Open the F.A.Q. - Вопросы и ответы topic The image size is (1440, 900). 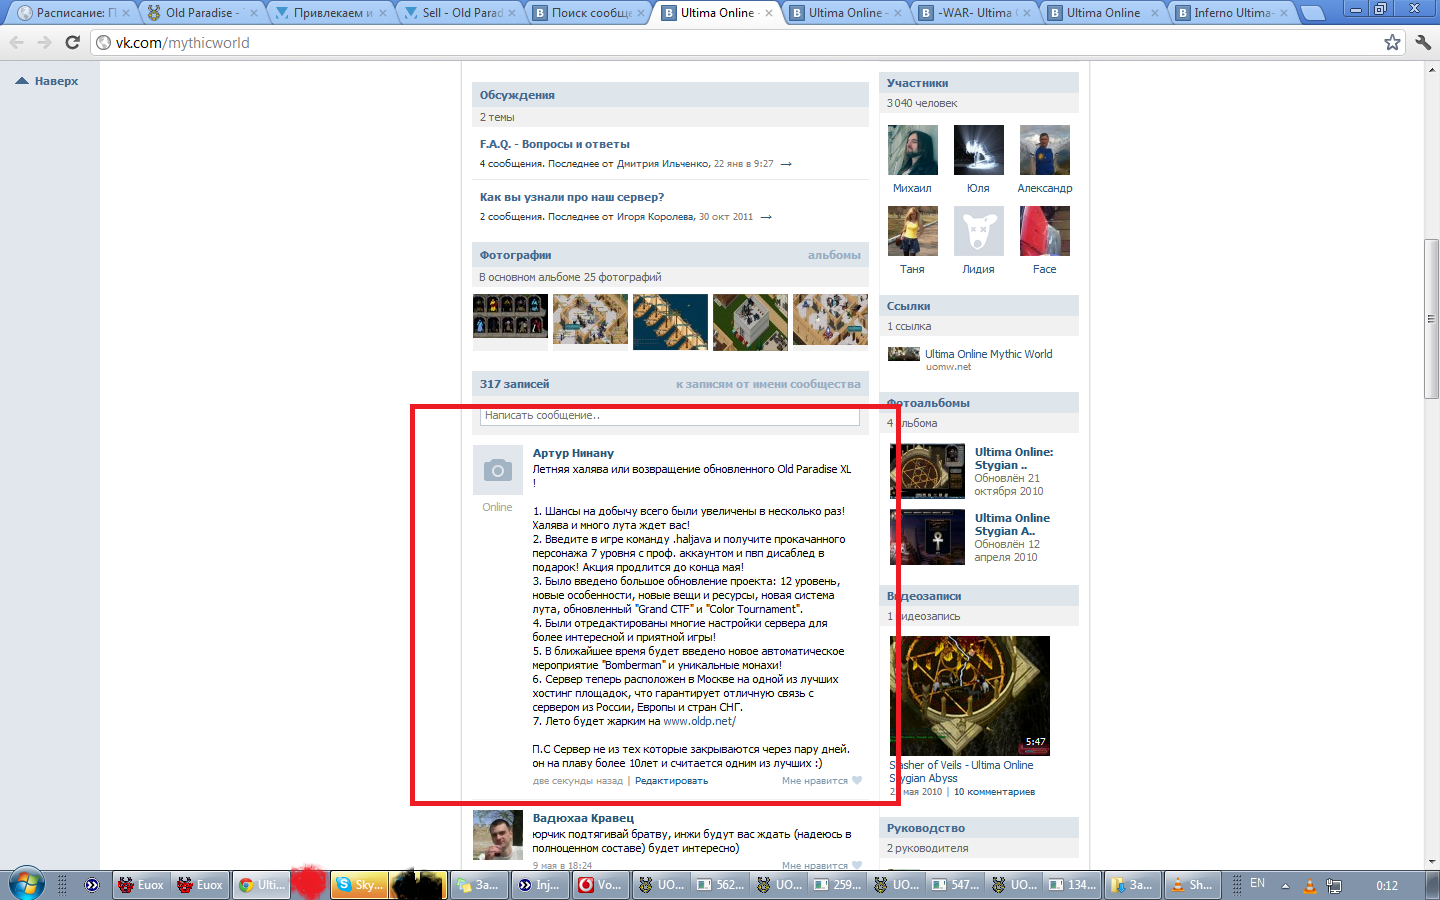tap(554, 144)
